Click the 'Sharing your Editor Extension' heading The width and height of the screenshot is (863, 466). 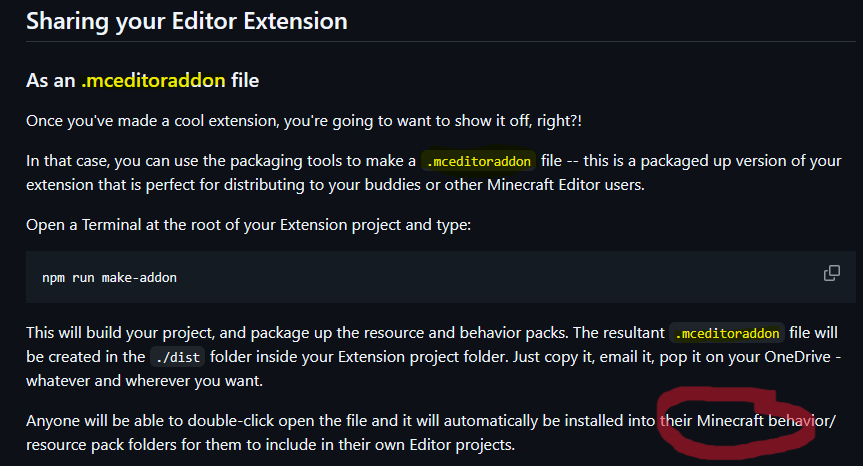tap(187, 21)
